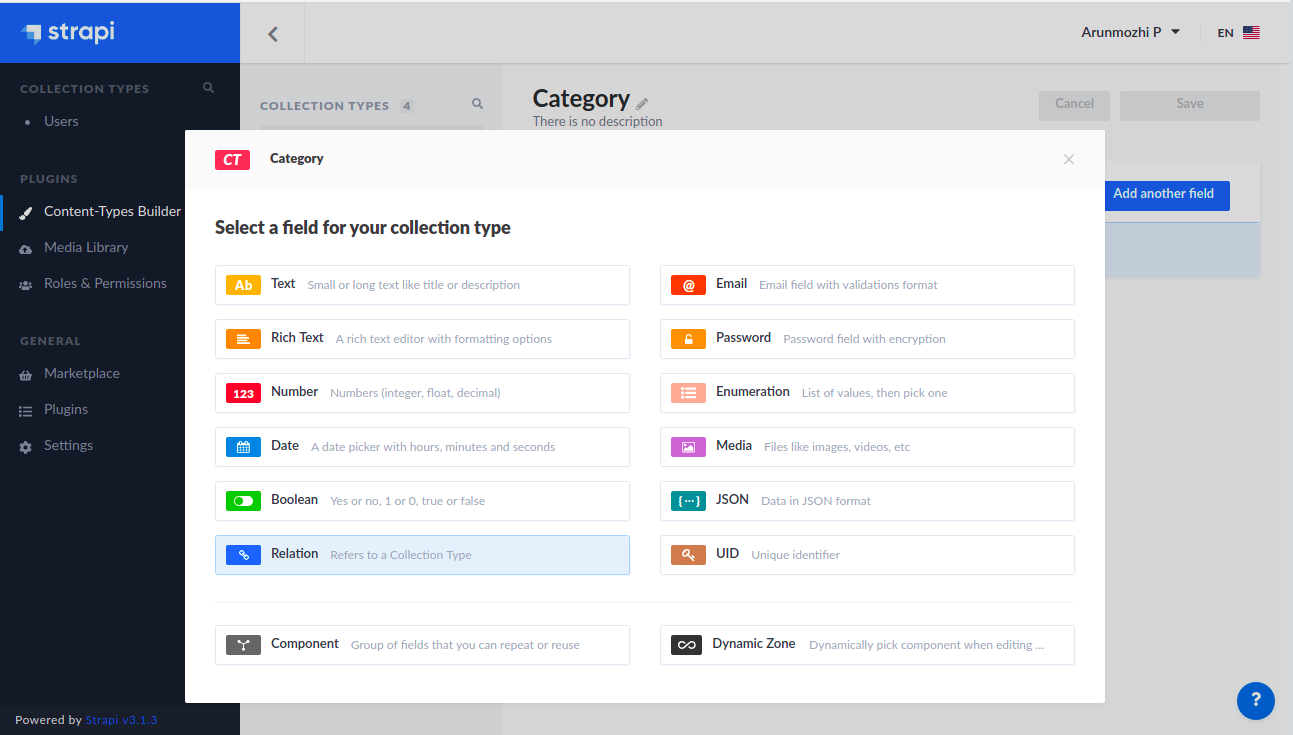Pick the Email @ field icon
Viewport: 1293px width, 735px height.
coord(688,285)
